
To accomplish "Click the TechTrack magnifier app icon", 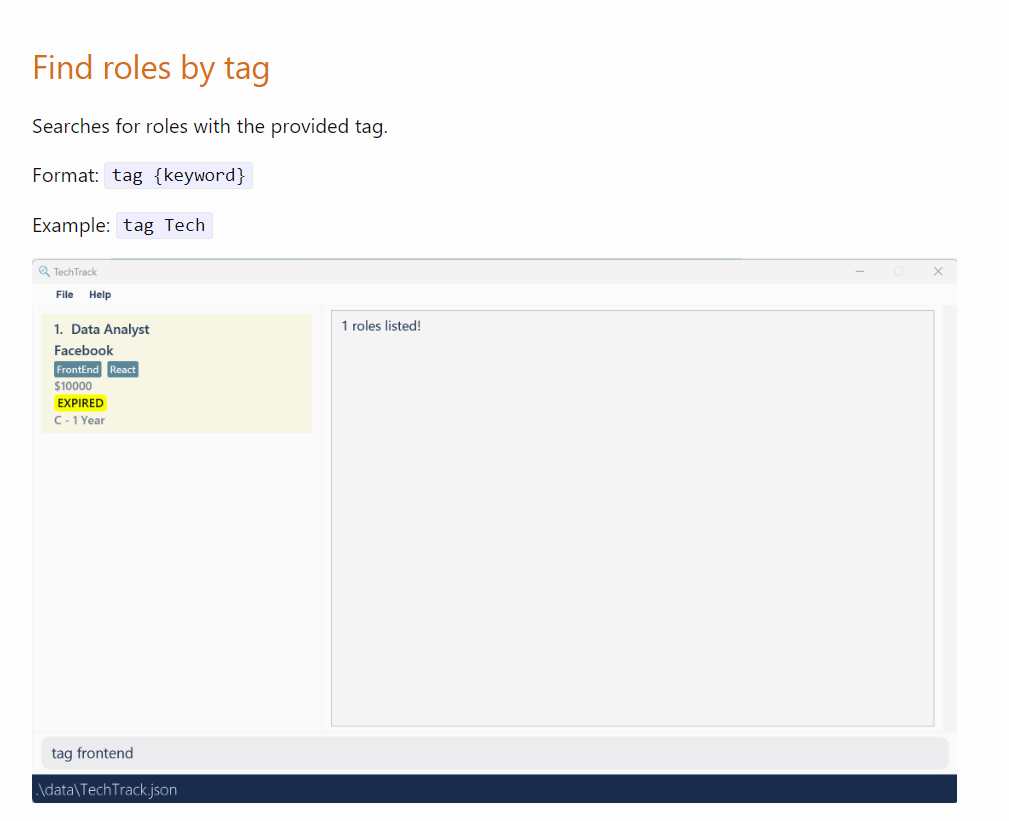I will [x=44, y=272].
